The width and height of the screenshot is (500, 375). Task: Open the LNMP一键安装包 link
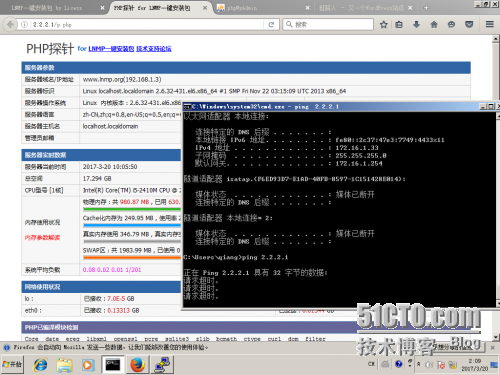[111, 49]
